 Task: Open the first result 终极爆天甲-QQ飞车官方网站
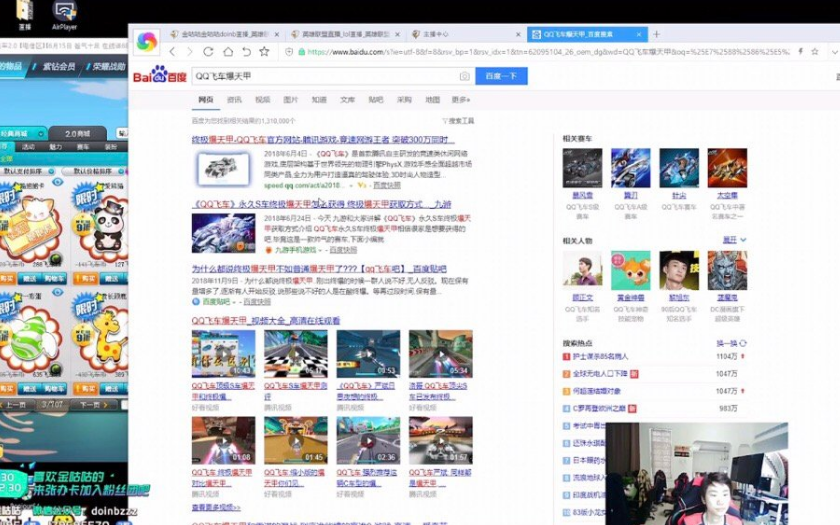tap(323, 140)
